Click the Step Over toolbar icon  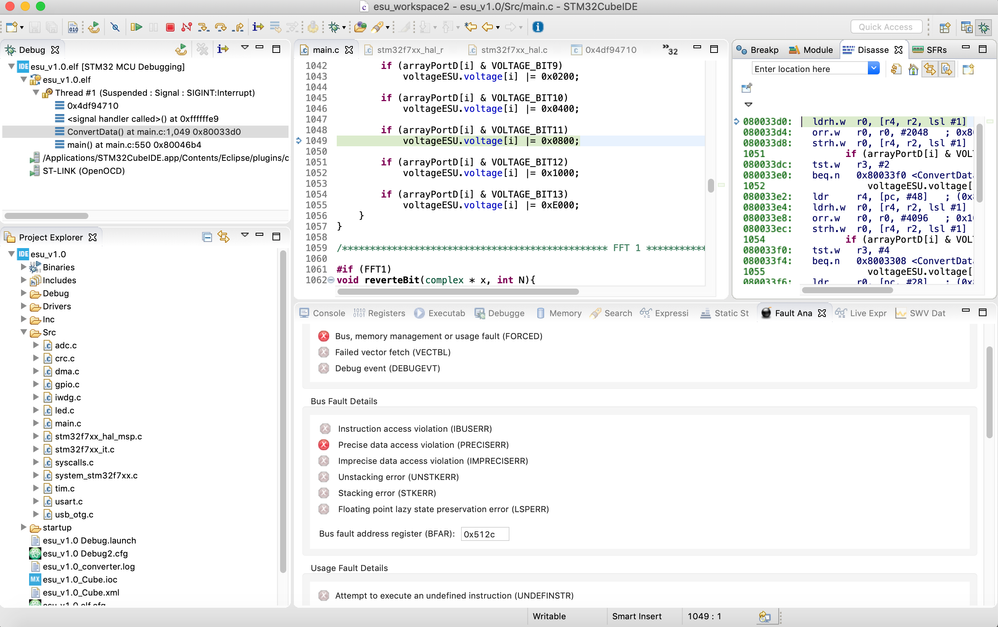point(221,27)
